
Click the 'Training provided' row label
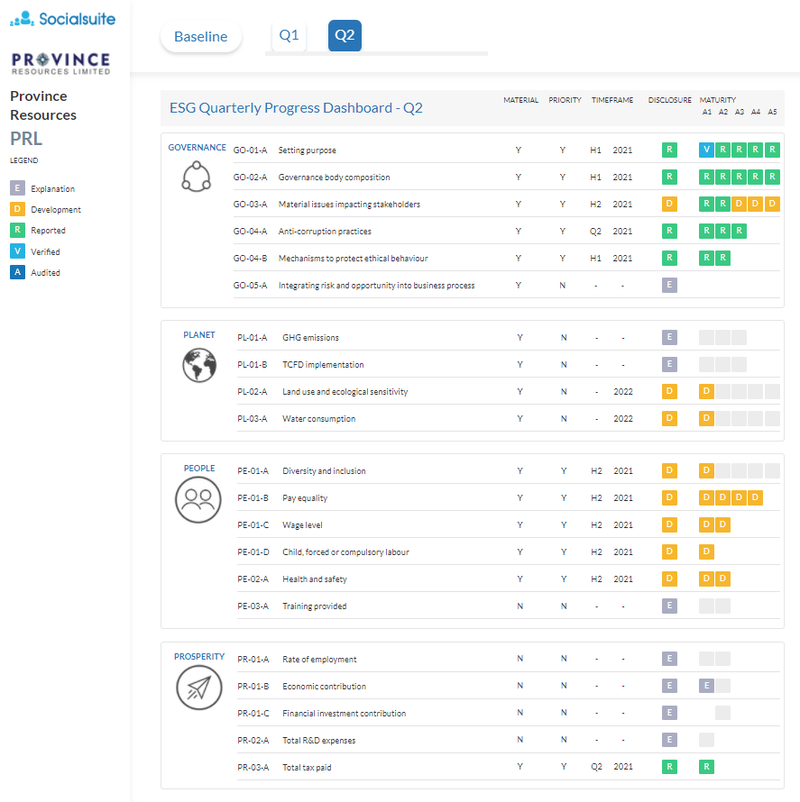click(x=314, y=607)
